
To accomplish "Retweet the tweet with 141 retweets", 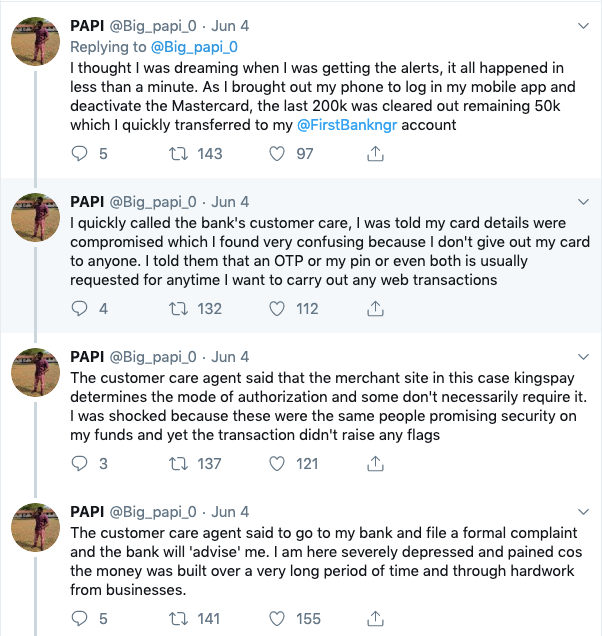I will pyautogui.click(x=181, y=619).
